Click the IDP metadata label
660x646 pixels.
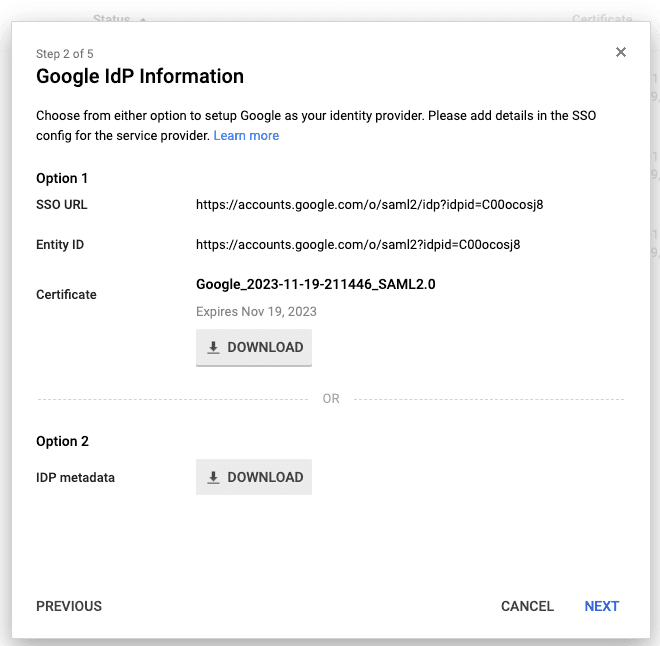[75, 478]
